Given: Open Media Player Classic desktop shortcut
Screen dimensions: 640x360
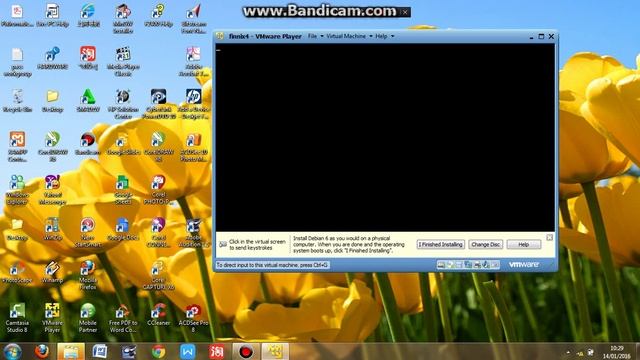Looking at the screenshot, I should click(x=123, y=61).
